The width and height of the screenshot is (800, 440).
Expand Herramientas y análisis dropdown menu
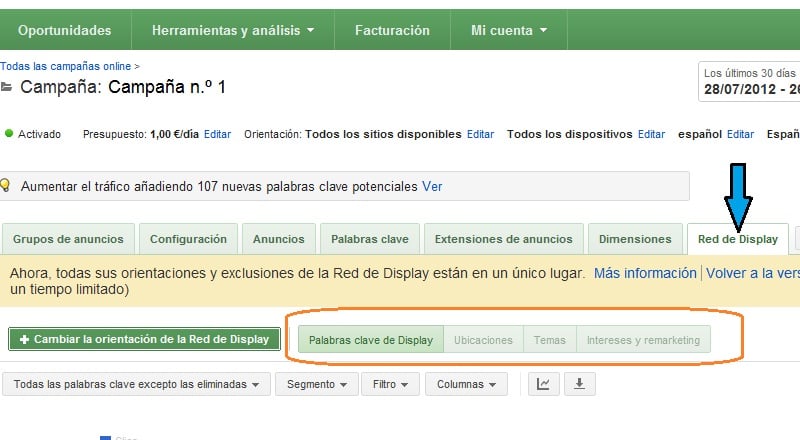(233, 30)
